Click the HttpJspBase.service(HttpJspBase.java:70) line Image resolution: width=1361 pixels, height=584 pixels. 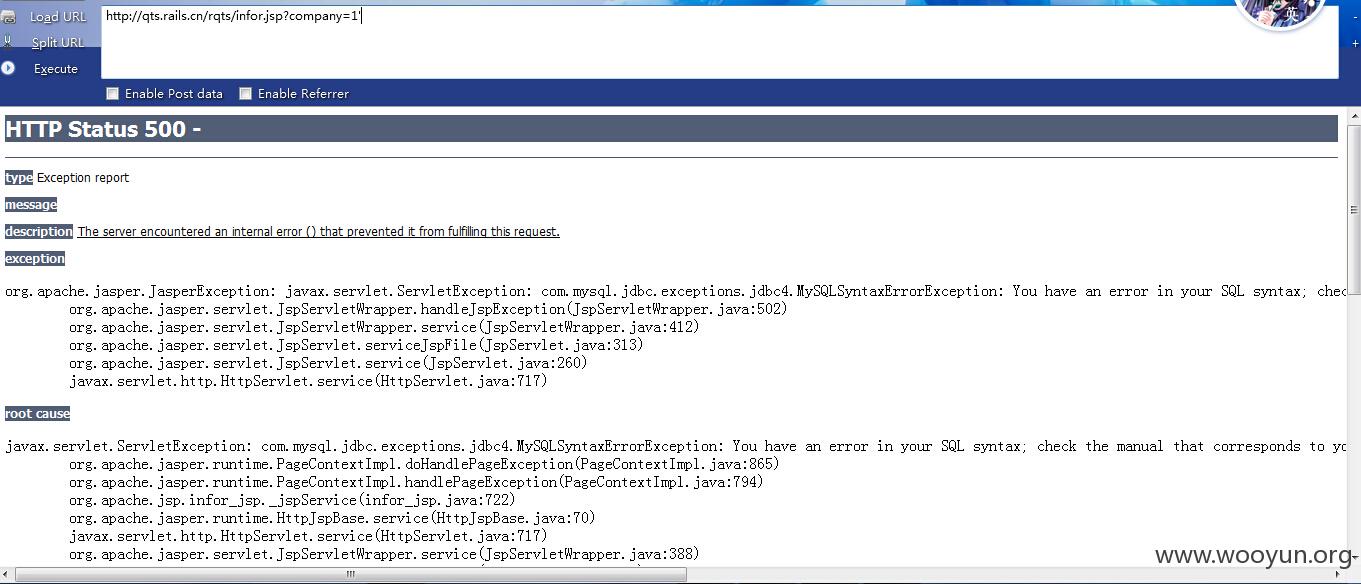332,518
